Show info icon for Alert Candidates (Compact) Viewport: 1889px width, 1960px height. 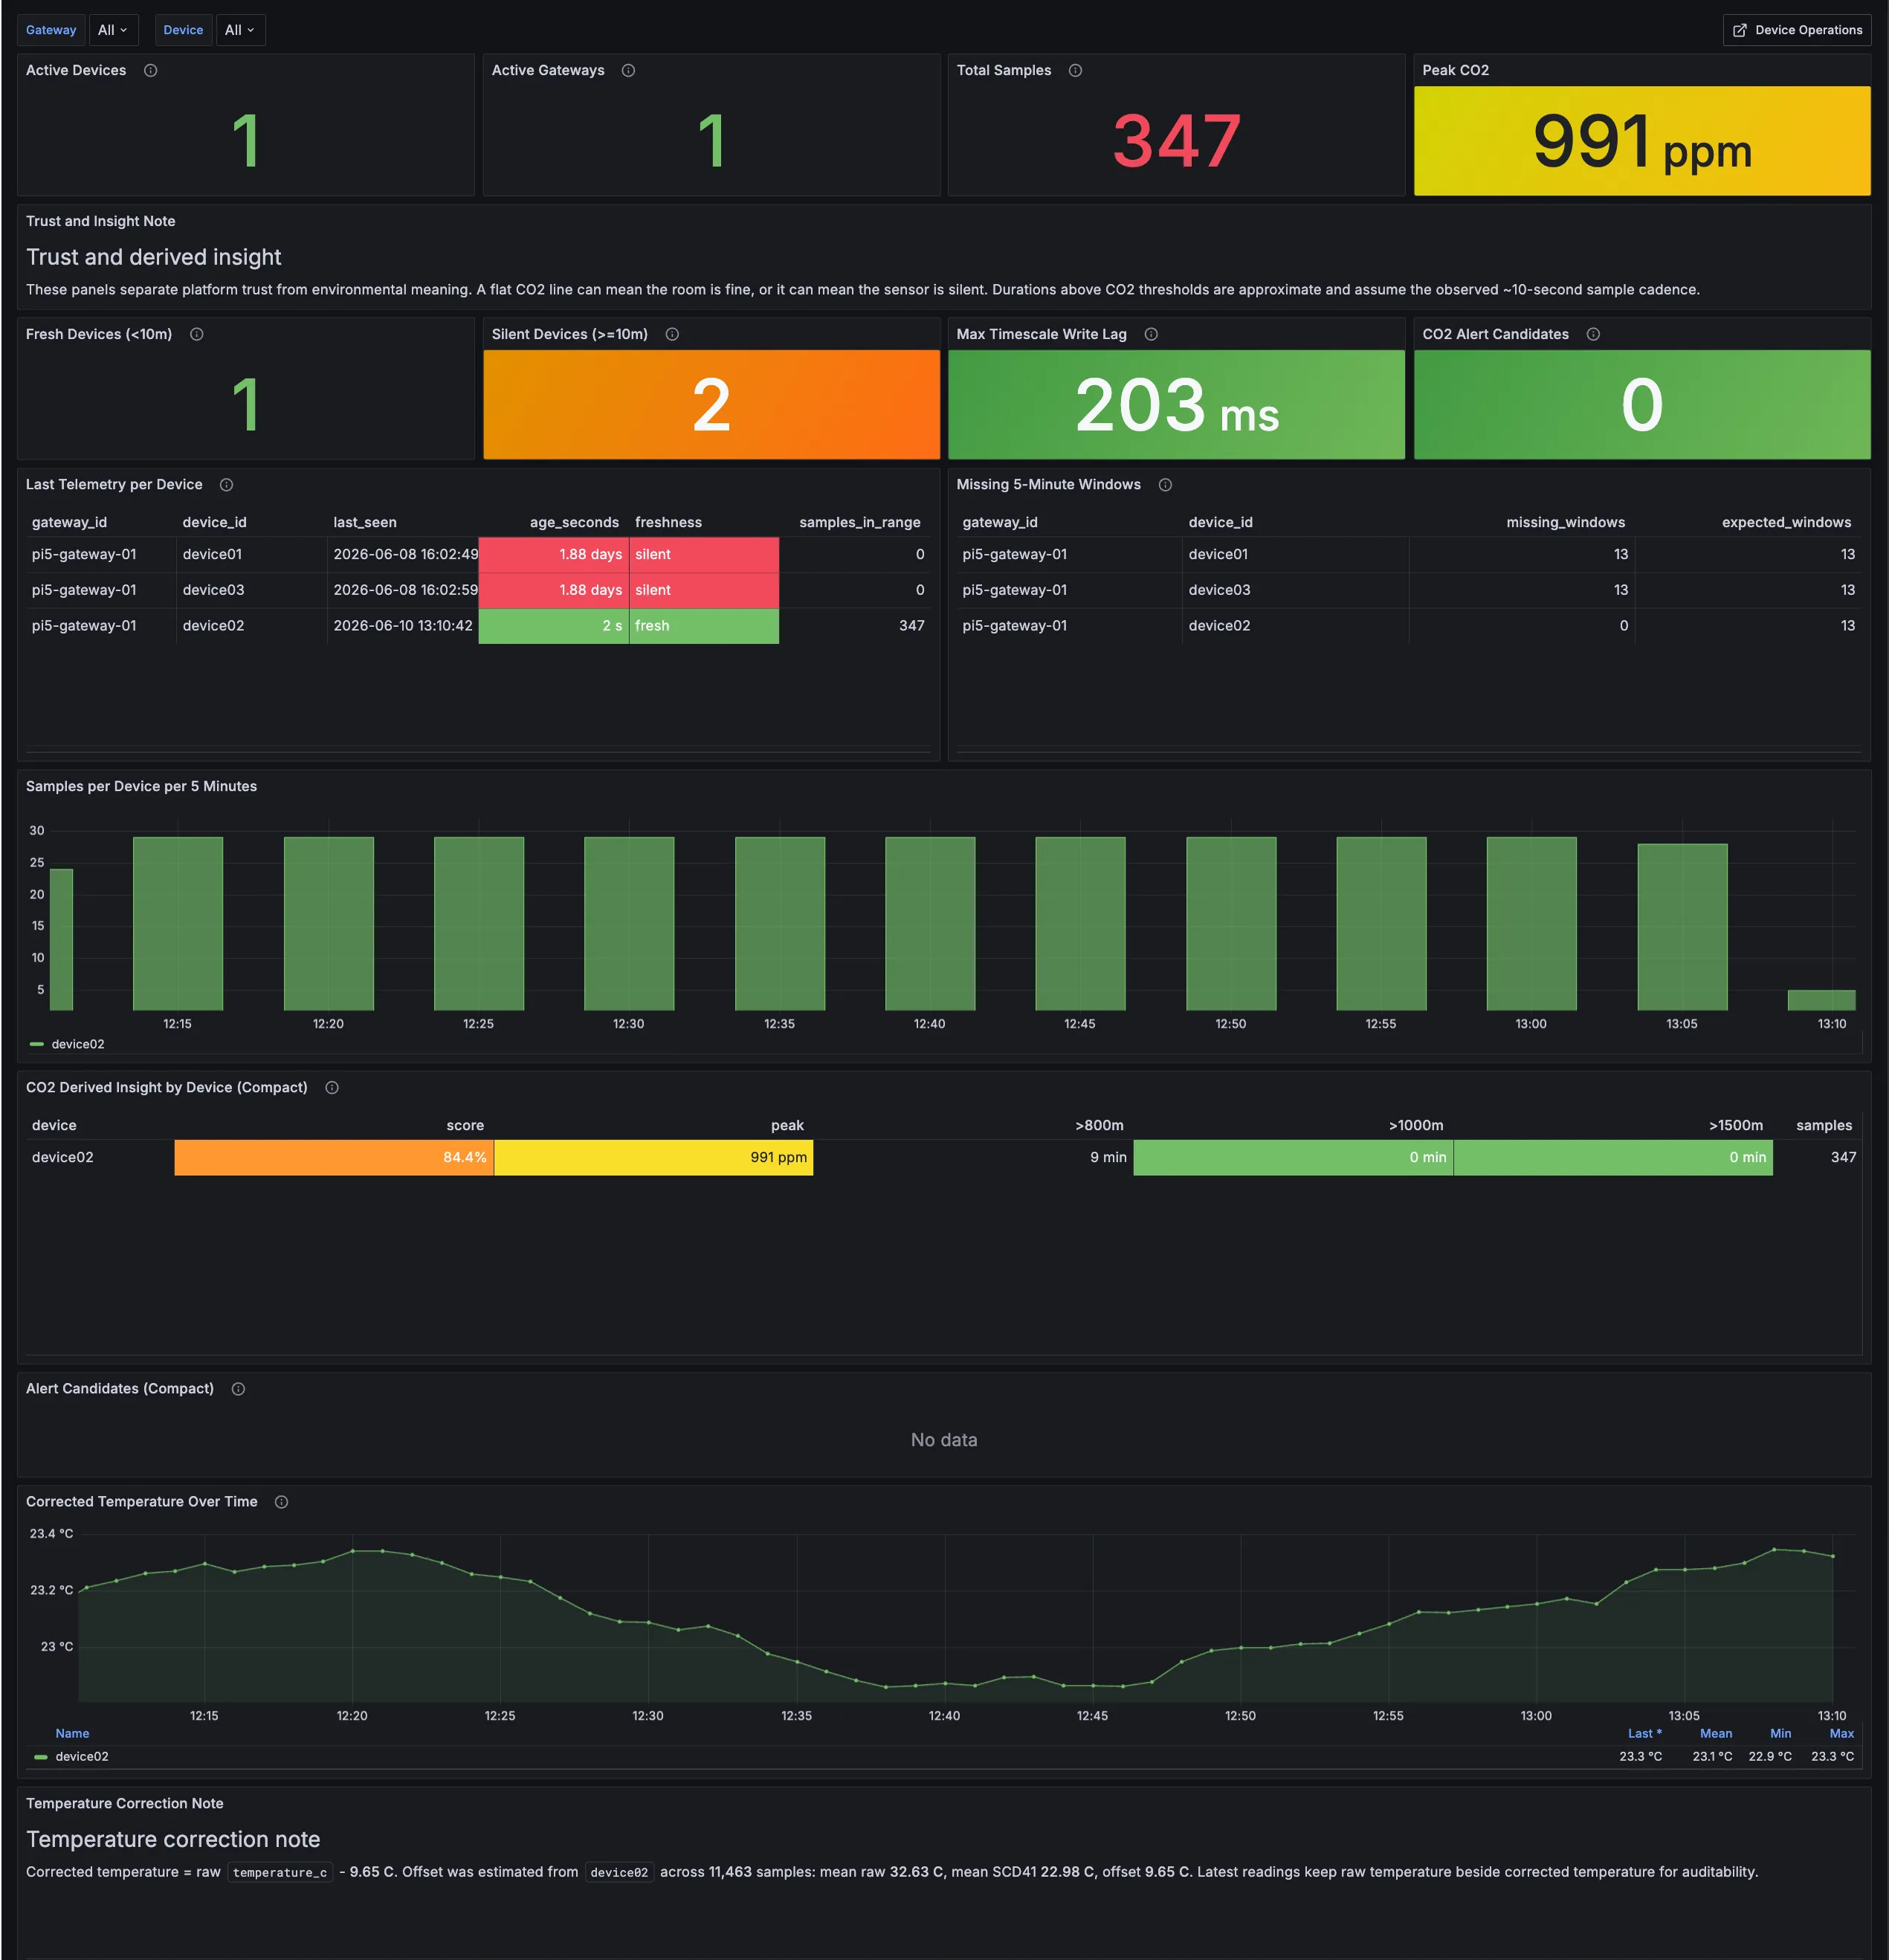[238, 1389]
